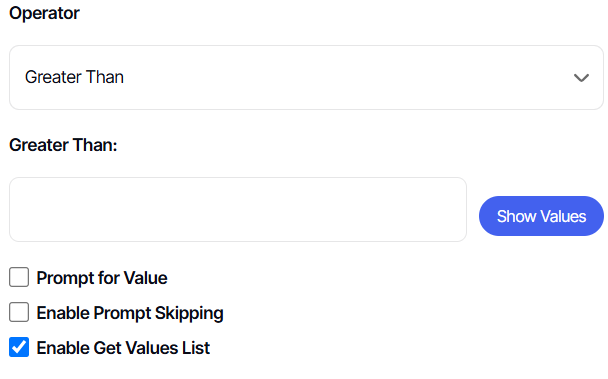Uncheck the Enable Get Values List checkbox

19,347
